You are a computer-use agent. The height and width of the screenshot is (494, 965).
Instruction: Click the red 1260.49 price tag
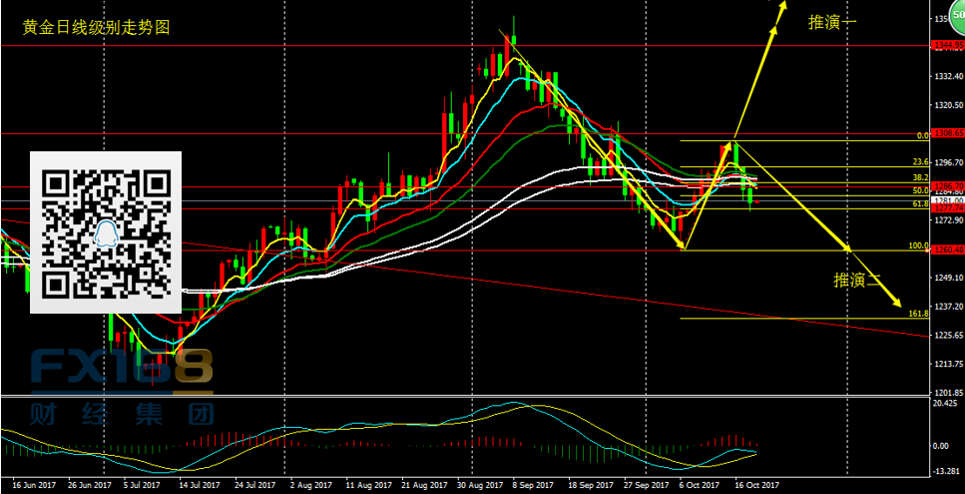click(x=946, y=250)
